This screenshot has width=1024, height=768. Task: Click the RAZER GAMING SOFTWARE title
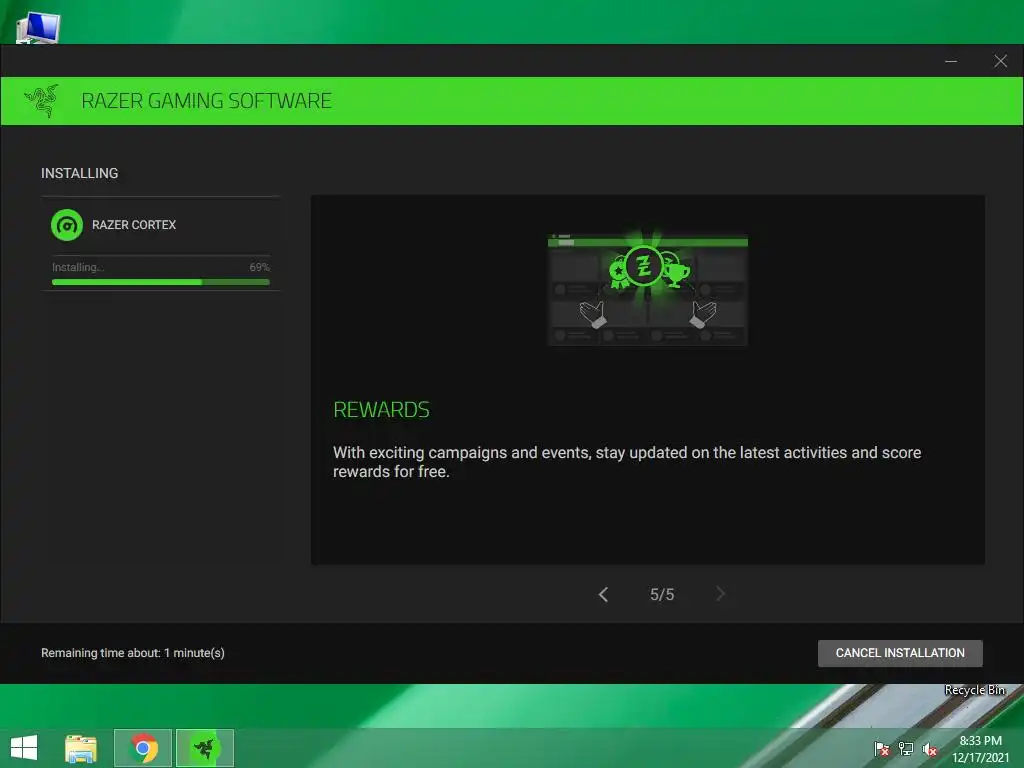(x=206, y=101)
